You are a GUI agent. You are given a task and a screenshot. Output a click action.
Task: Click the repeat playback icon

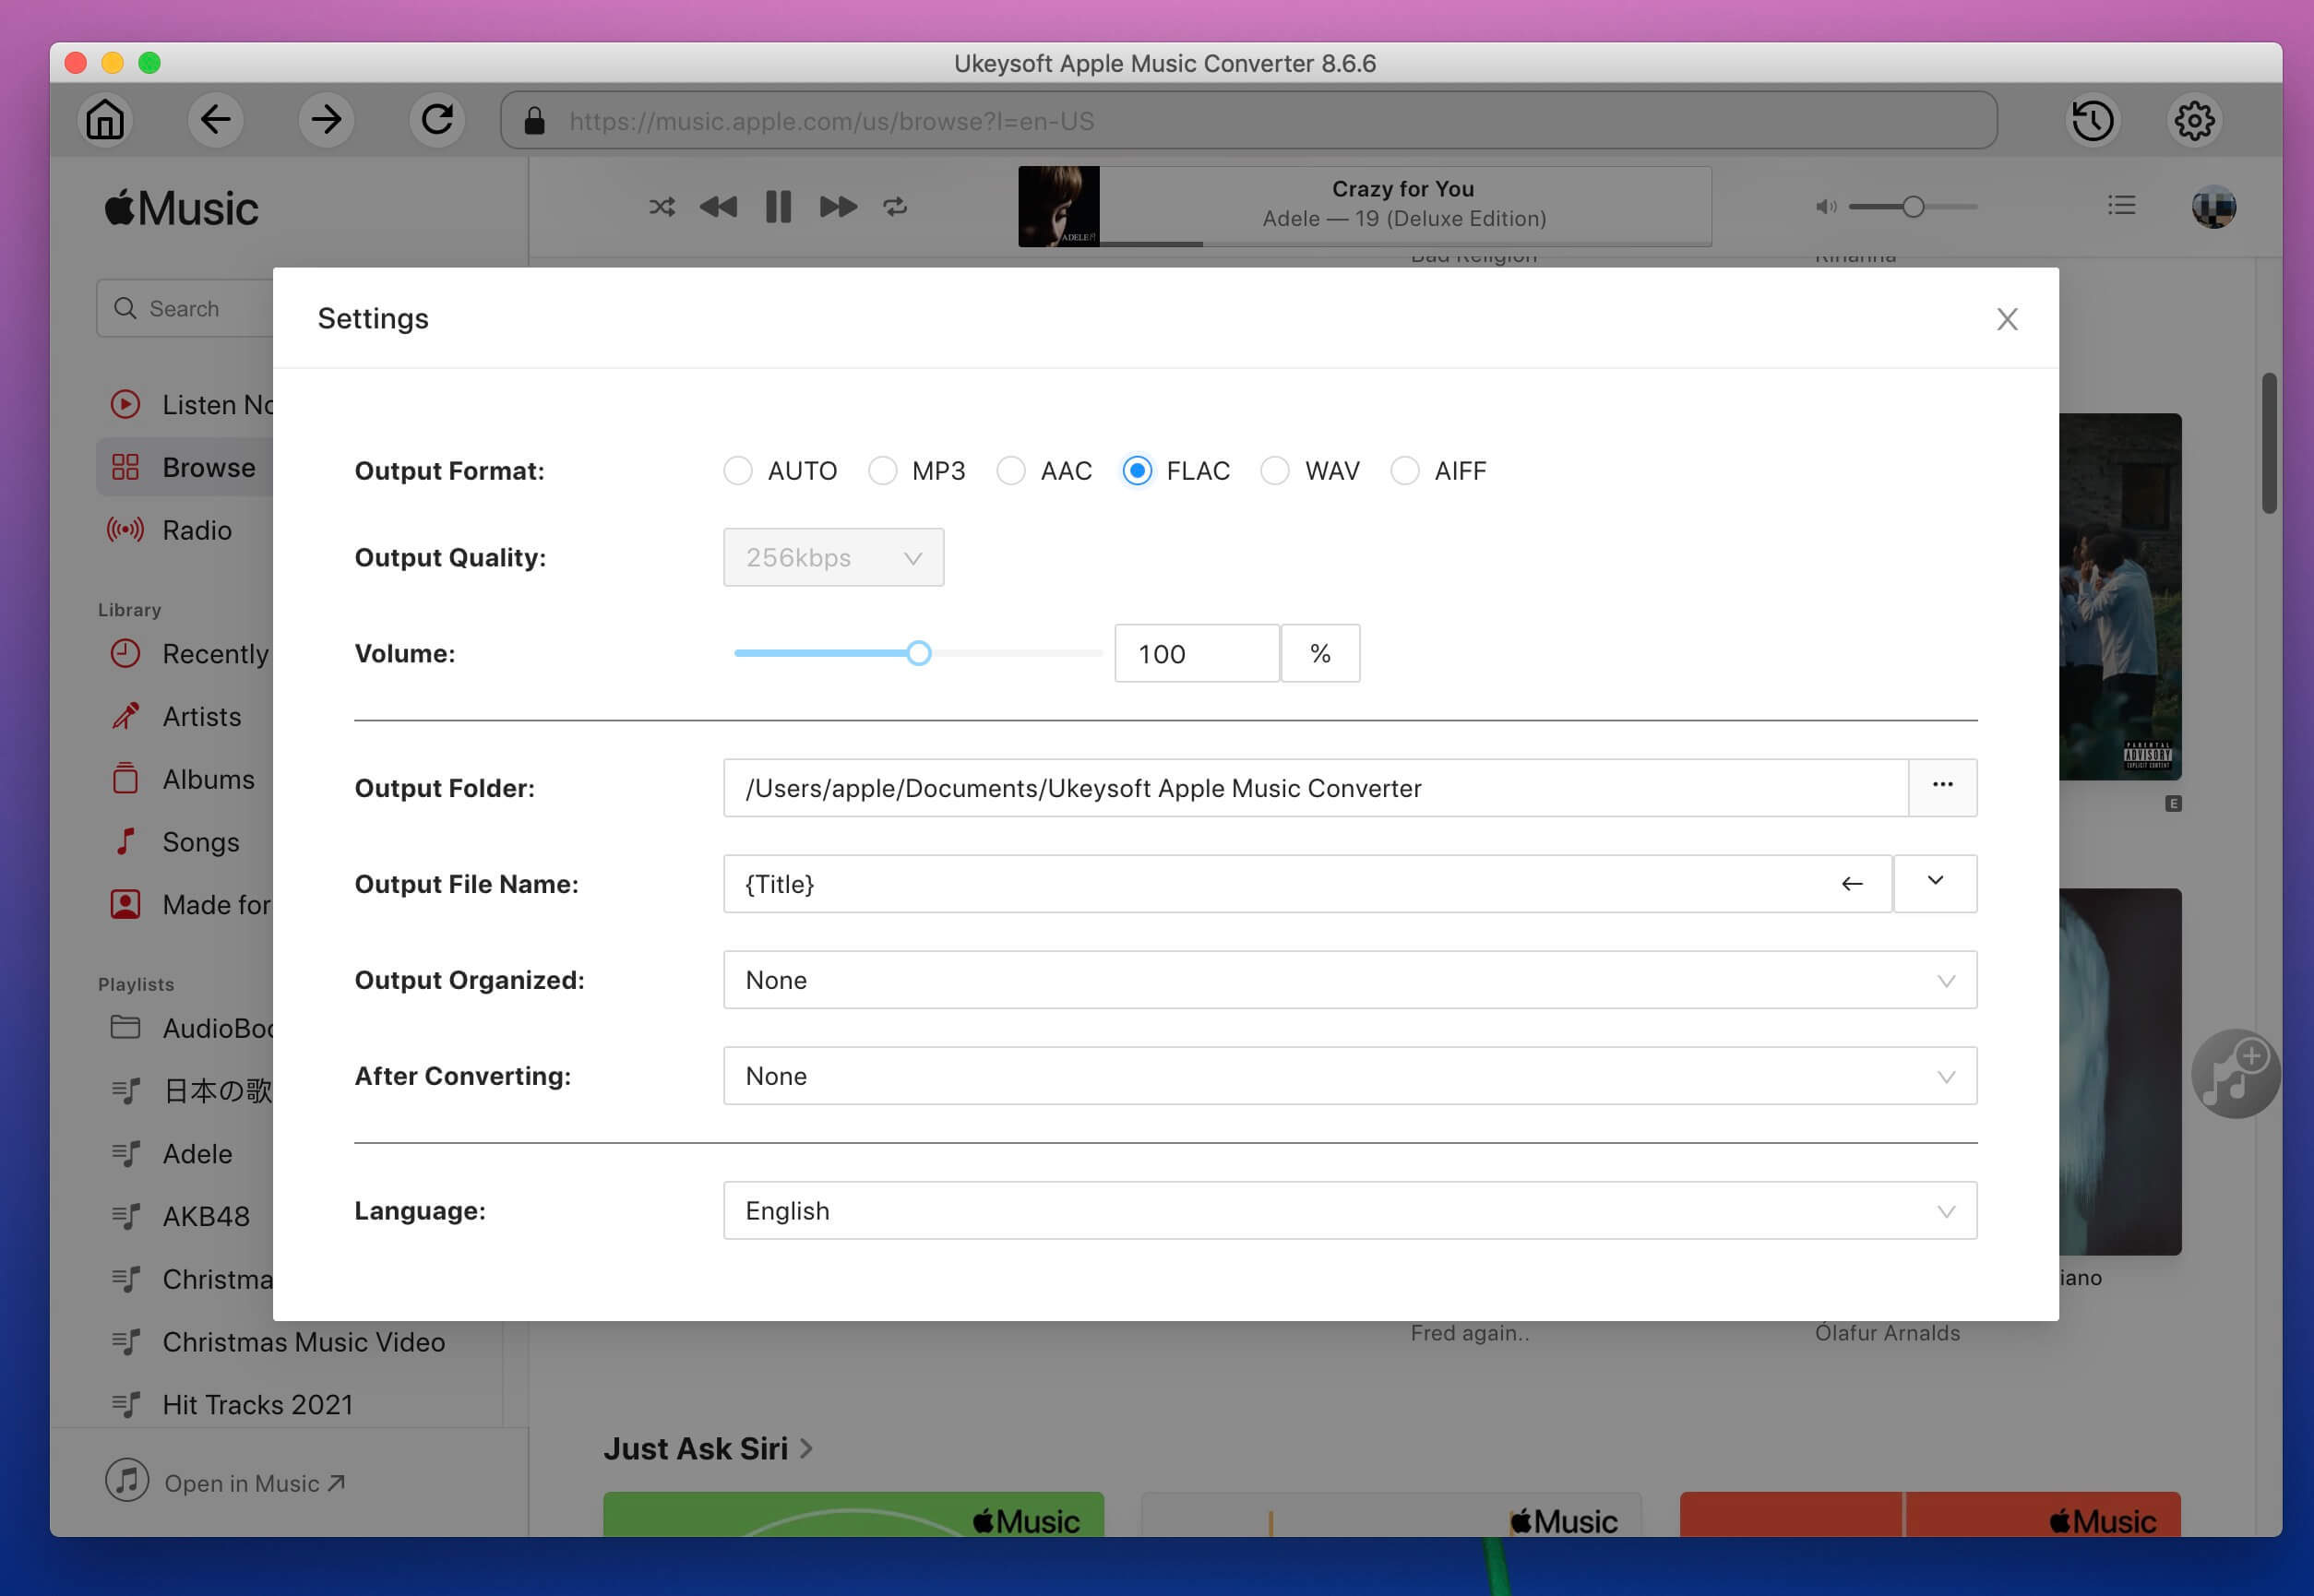[x=895, y=206]
